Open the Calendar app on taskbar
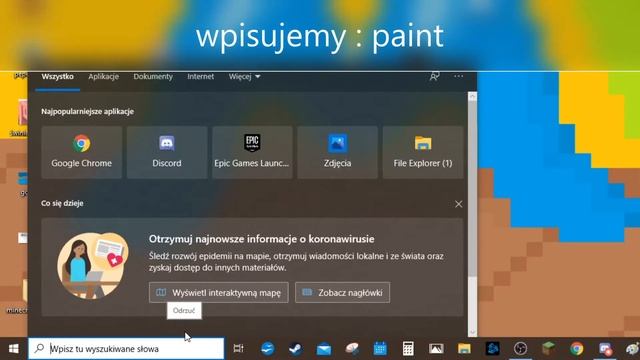The image size is (640, 360). (380, 349)
